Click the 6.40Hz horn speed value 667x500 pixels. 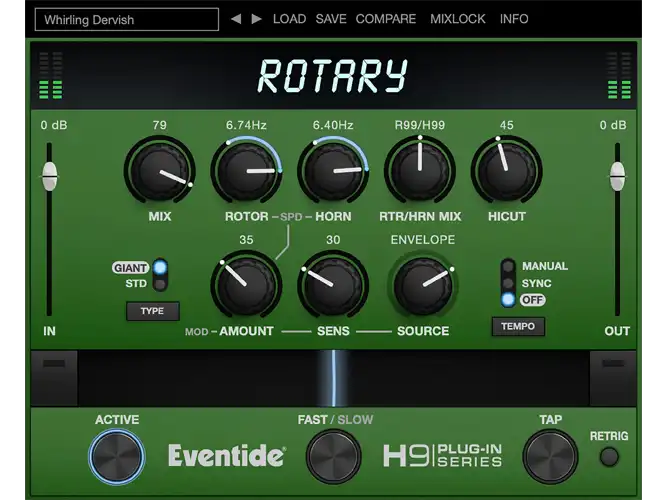click(333, 125)
